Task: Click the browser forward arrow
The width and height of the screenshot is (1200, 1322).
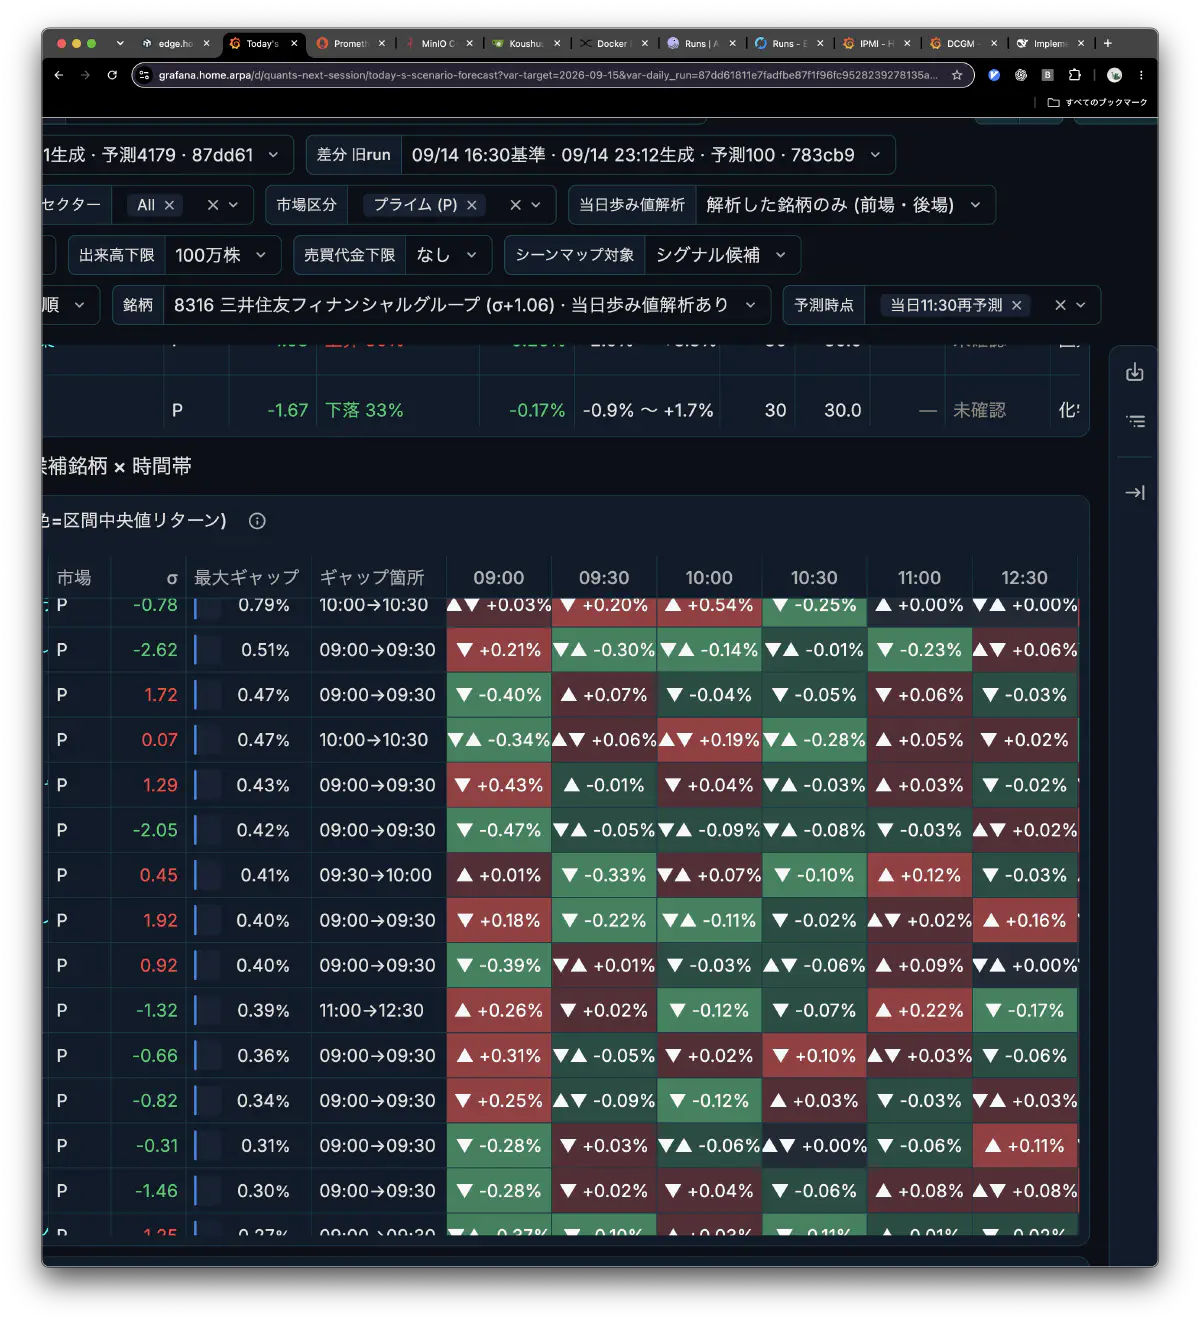Action: (85, 75)
